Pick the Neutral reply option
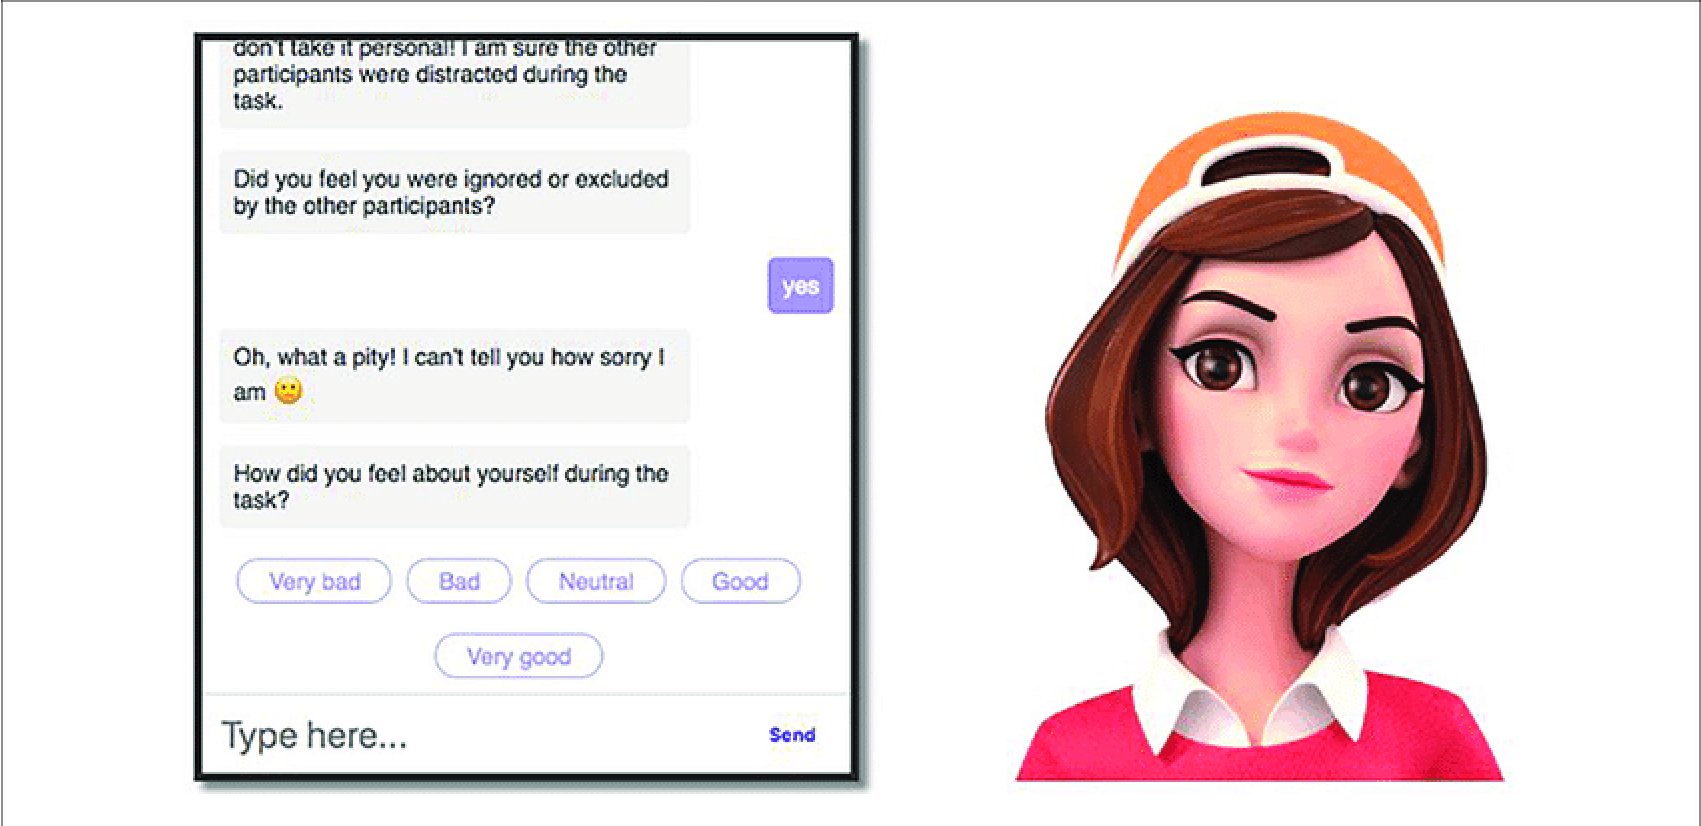Image resolution: width=1701 pixels, height=826 pixels. point(596,581)
